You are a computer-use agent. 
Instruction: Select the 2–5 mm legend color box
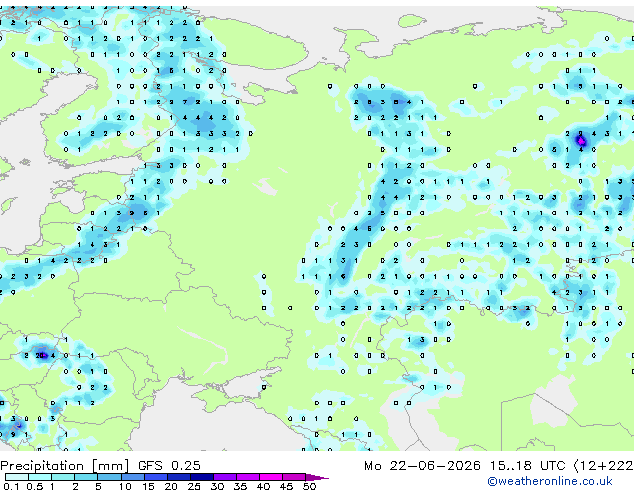tap(86, 477)
